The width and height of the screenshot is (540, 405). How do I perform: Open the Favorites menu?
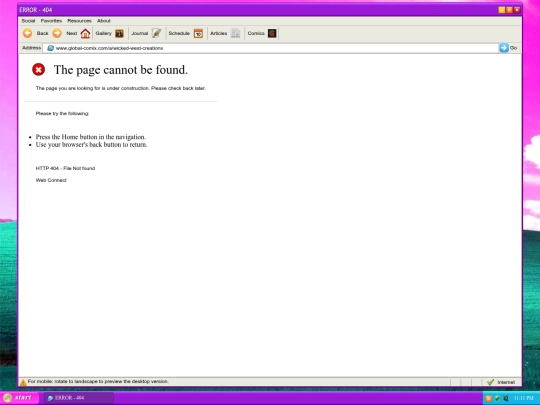[x=51, y=21]
